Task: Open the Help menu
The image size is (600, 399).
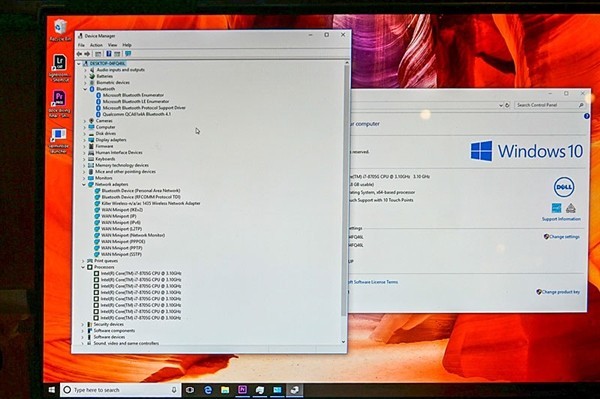Action: [127, 45]
